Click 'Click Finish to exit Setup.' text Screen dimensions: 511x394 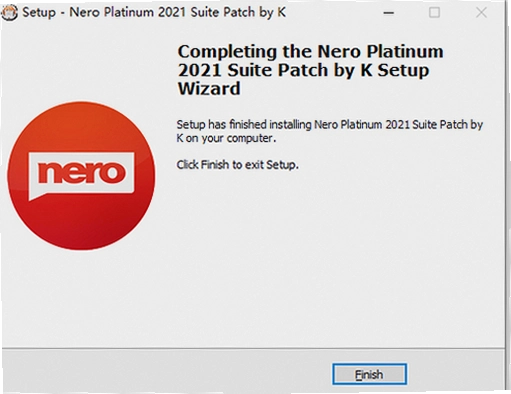[x=237, y=164]
